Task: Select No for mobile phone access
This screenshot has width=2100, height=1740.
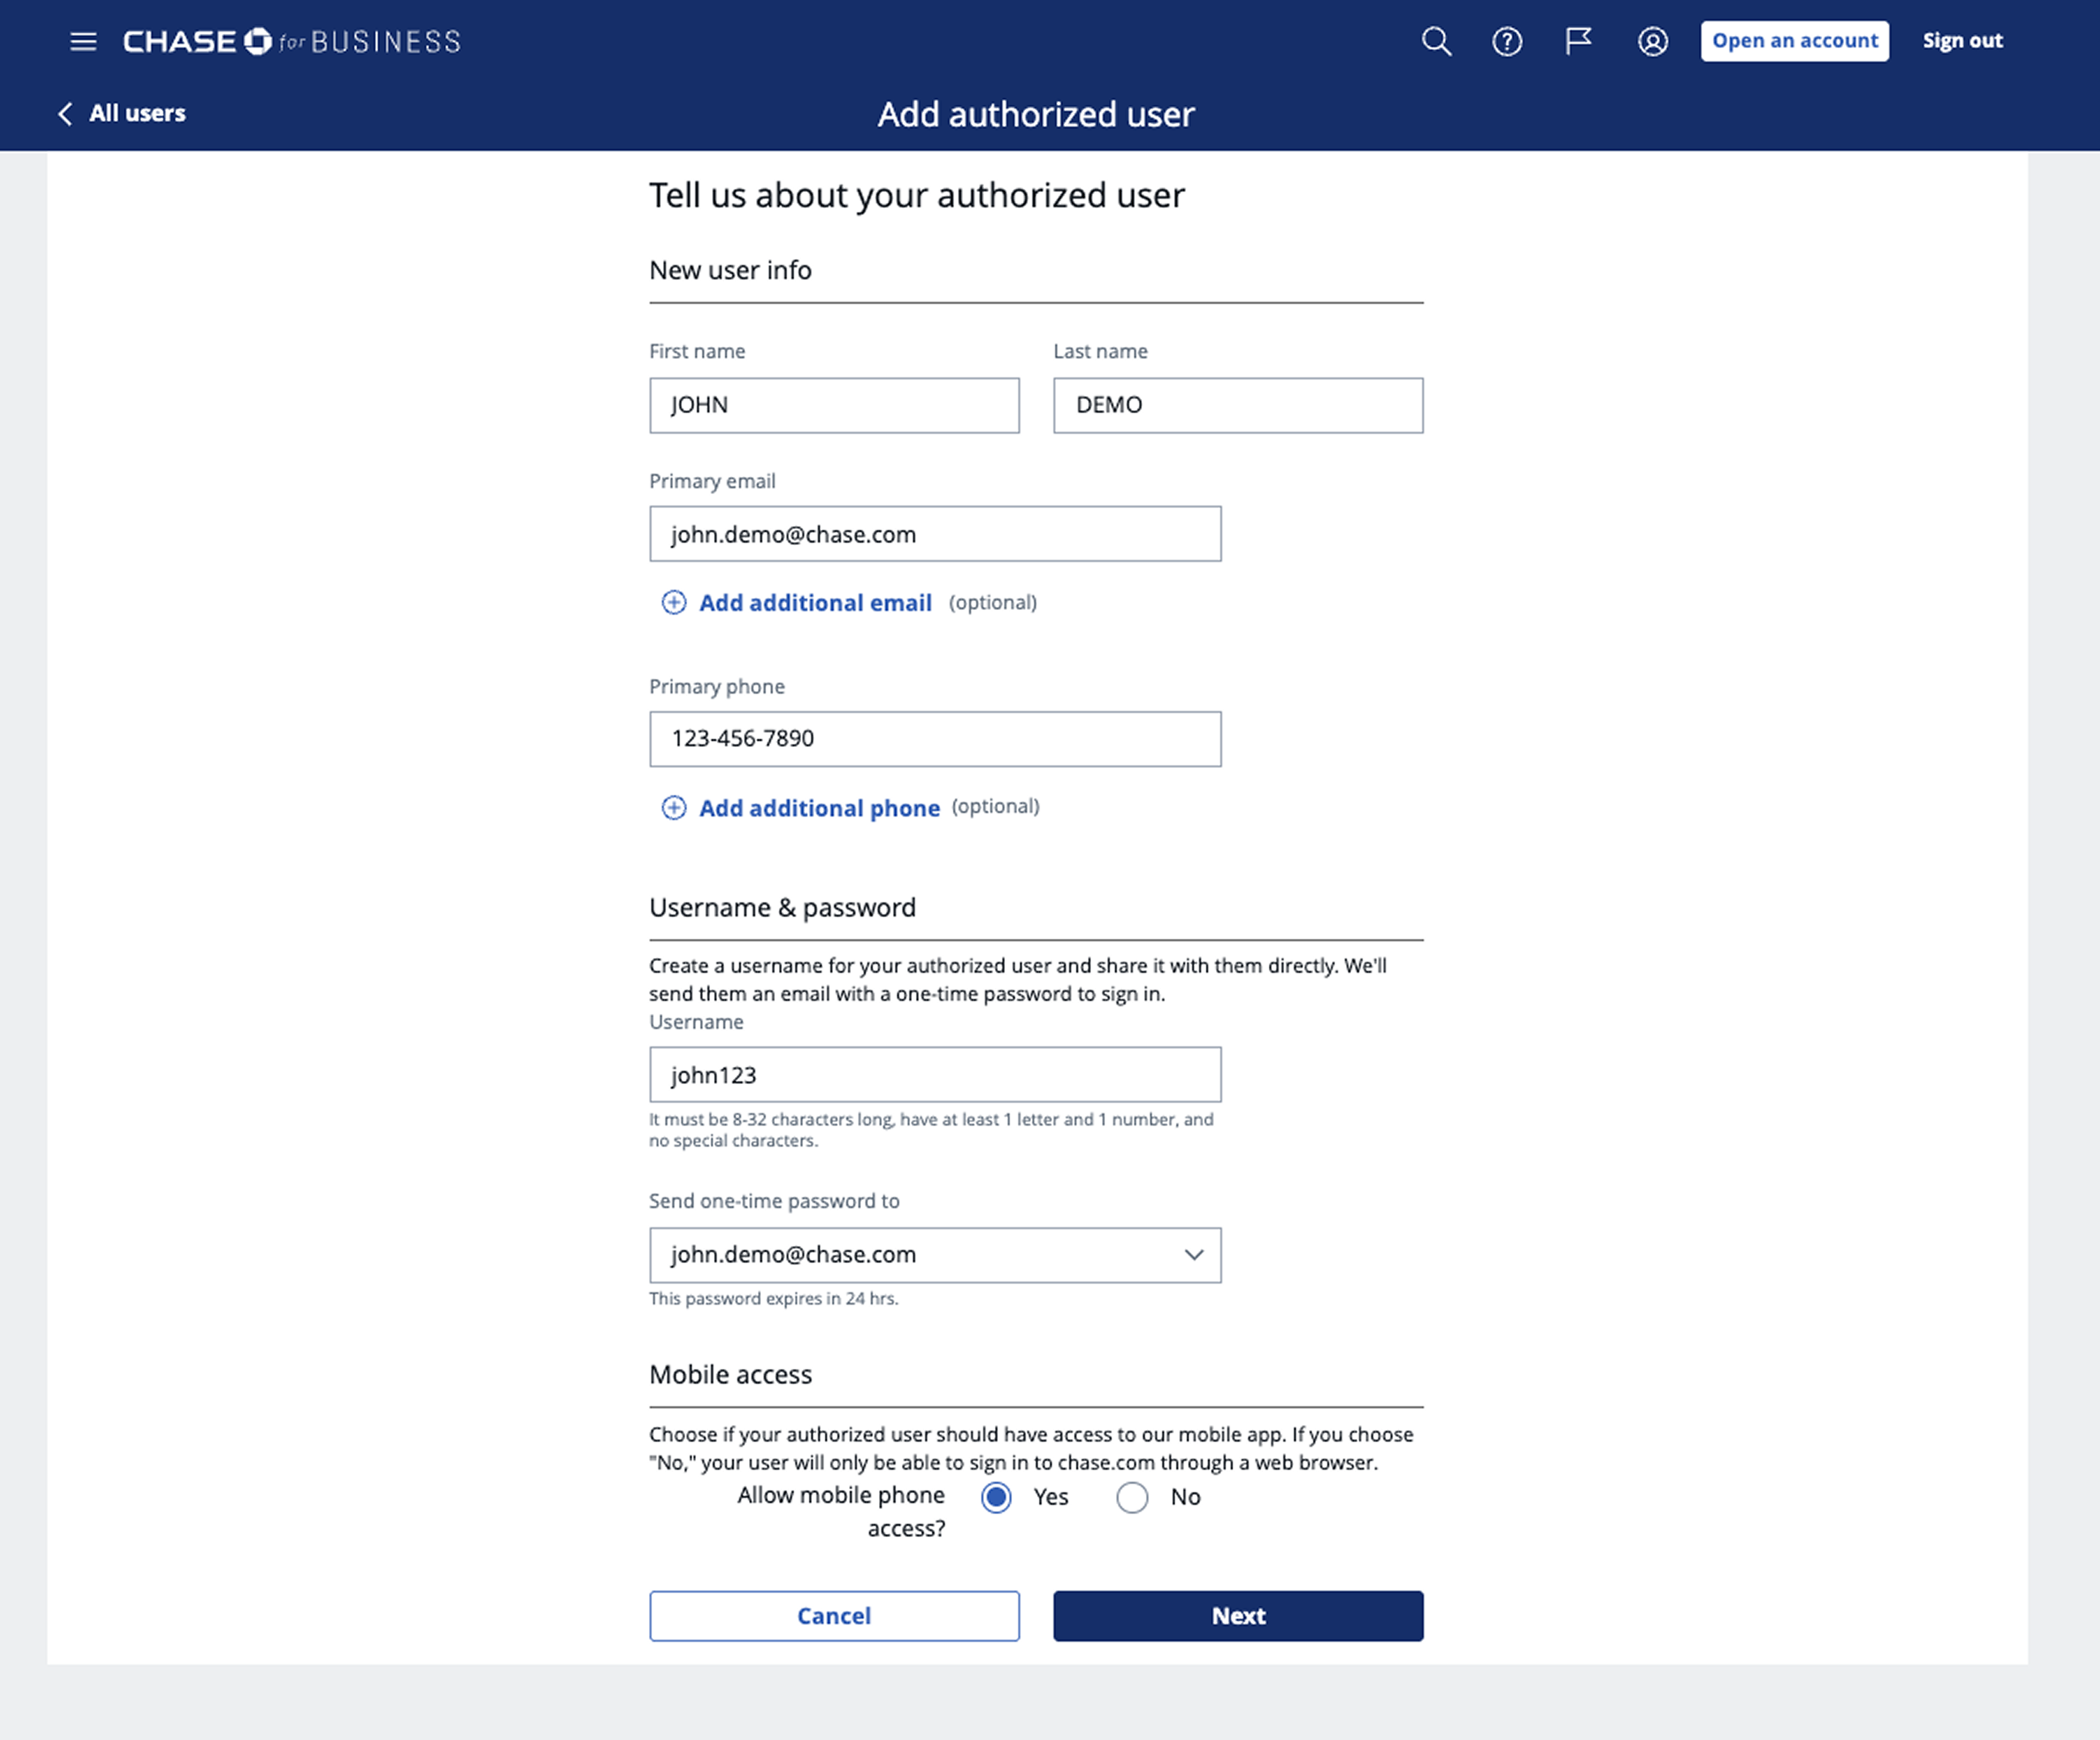Action: [x=1132, y=1497]
